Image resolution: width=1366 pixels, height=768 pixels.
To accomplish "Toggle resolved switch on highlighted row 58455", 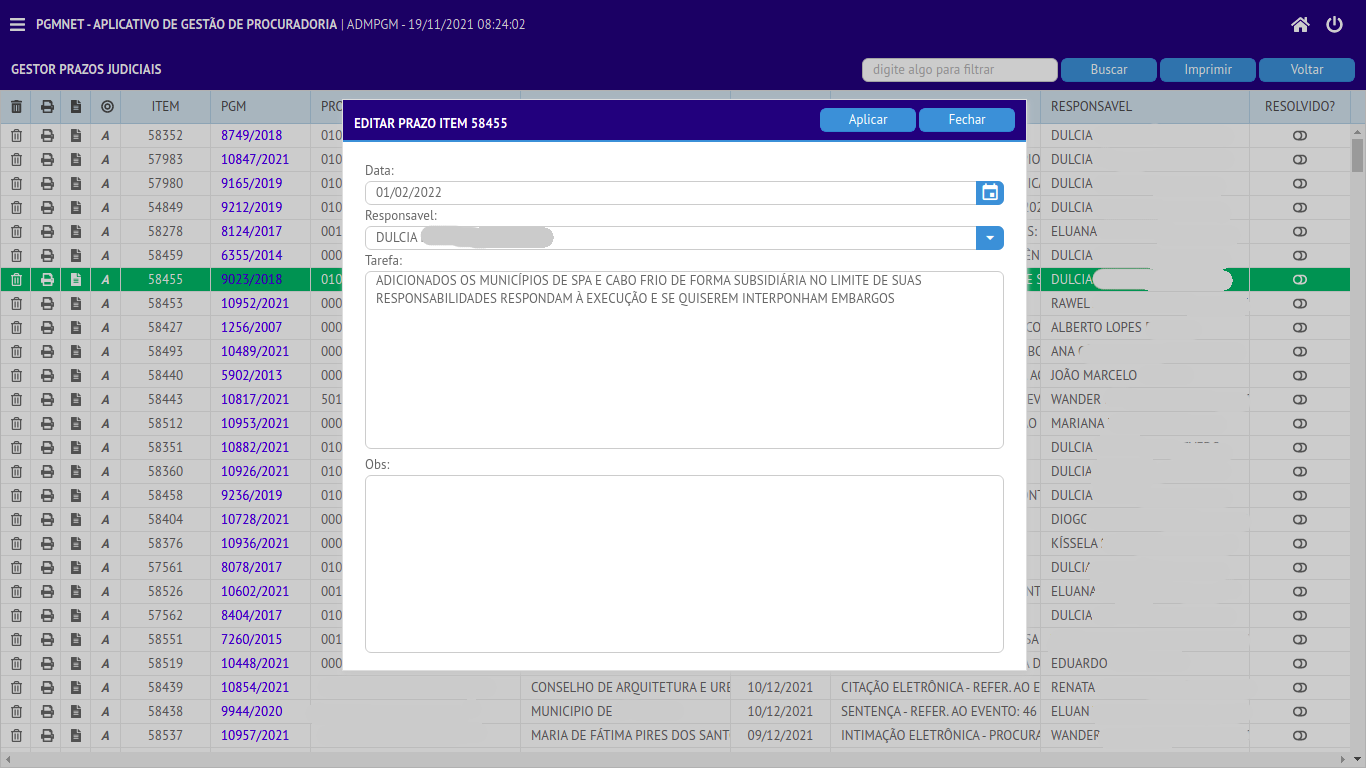I will [x=1299, y=280].
